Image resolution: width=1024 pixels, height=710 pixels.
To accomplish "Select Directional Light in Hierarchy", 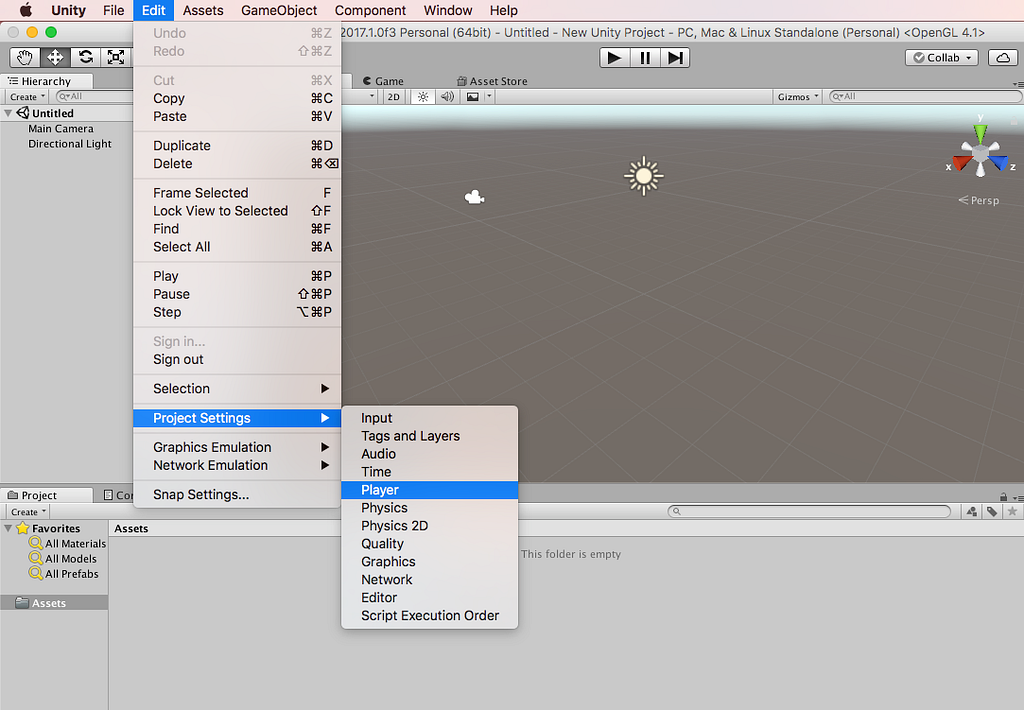I will (x=70, y=144).
